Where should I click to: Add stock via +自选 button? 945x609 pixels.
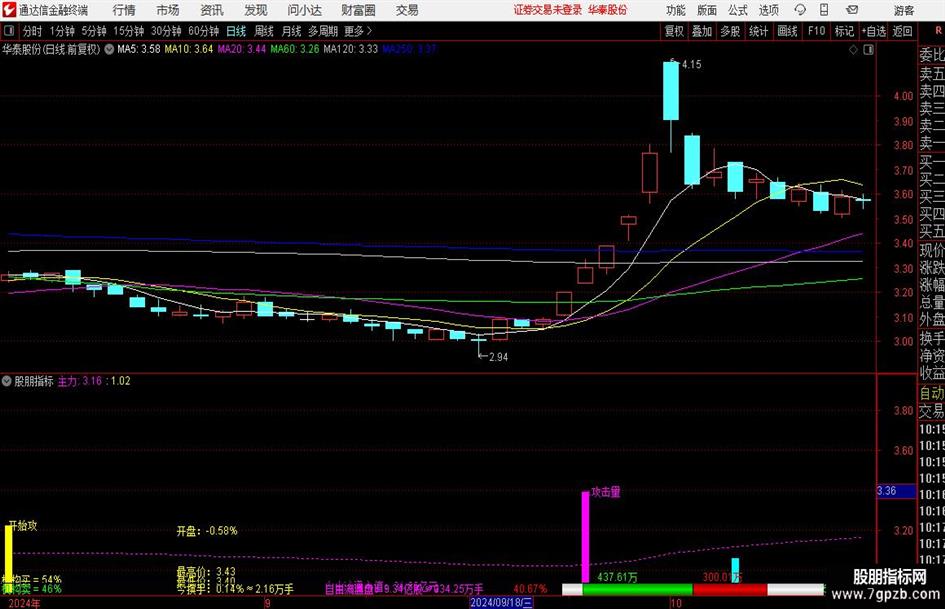pos(873,31)
